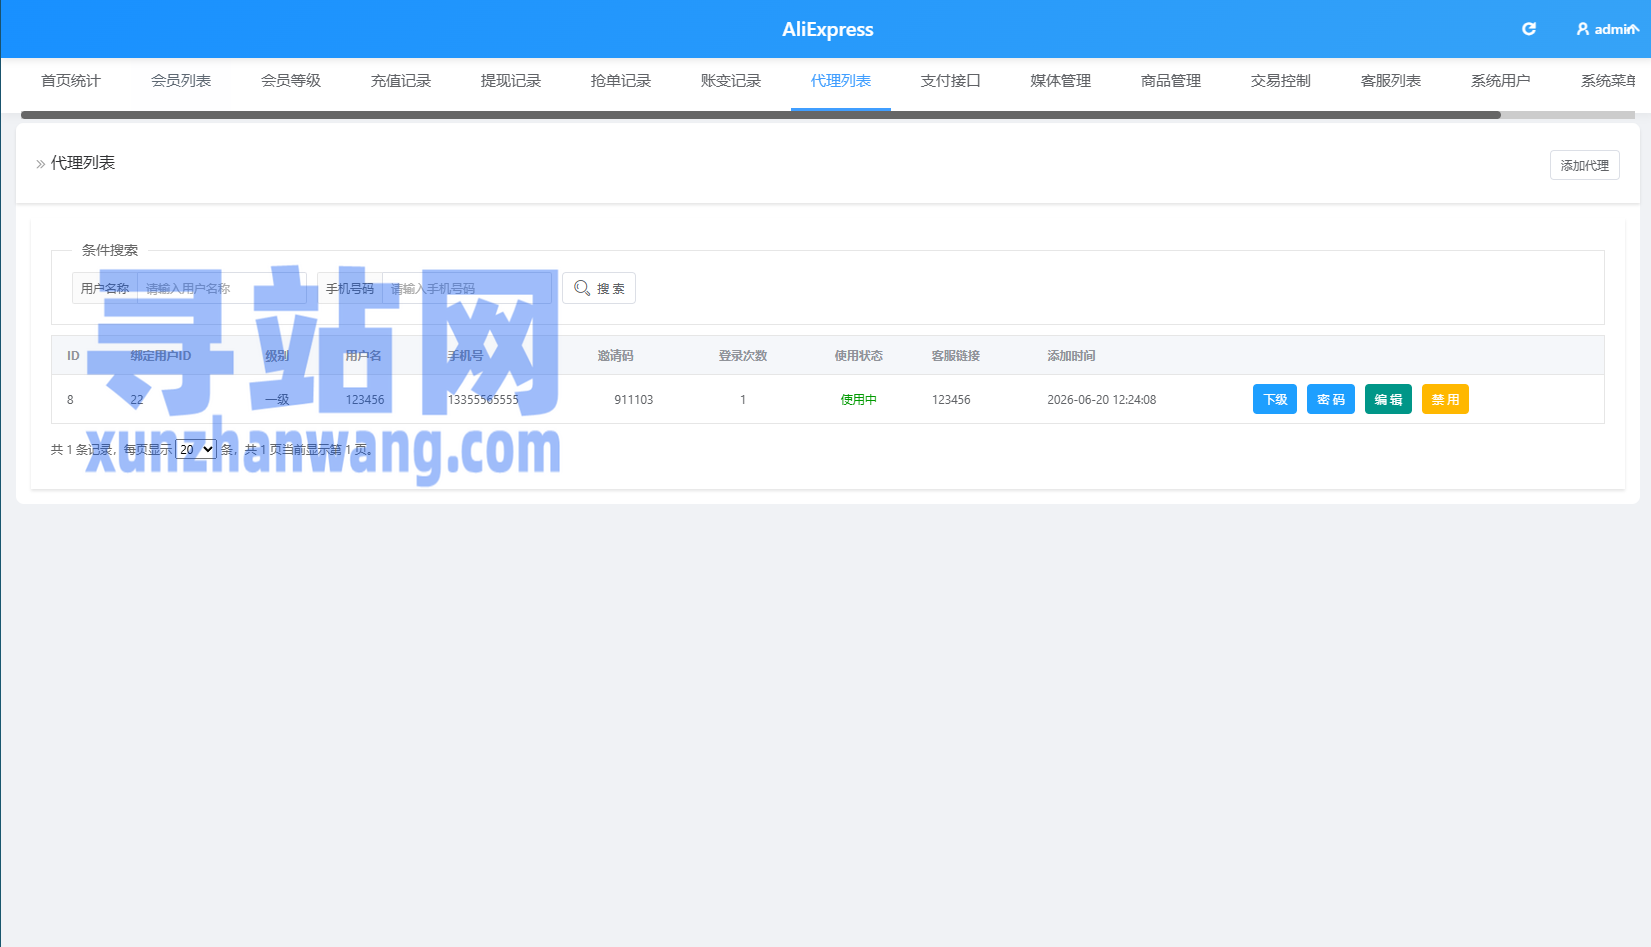1651x947 pixels.
Task: Open 会员等级 tab
Action: 291,81
